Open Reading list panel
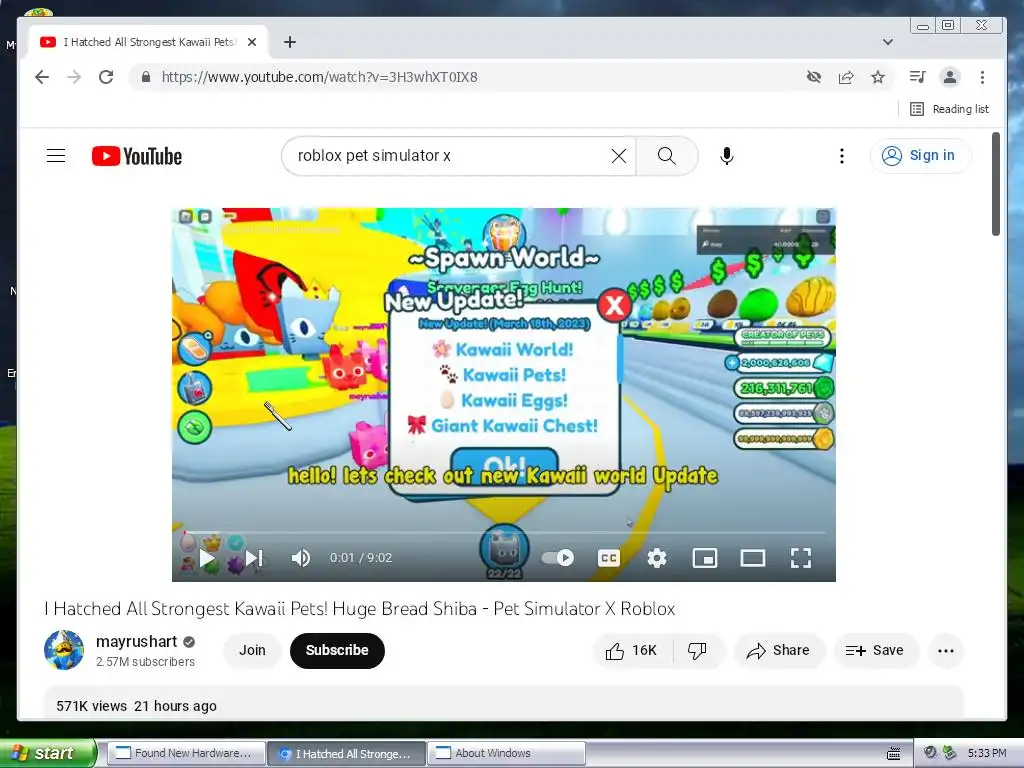1024x768 pixels. coord(950,109)
